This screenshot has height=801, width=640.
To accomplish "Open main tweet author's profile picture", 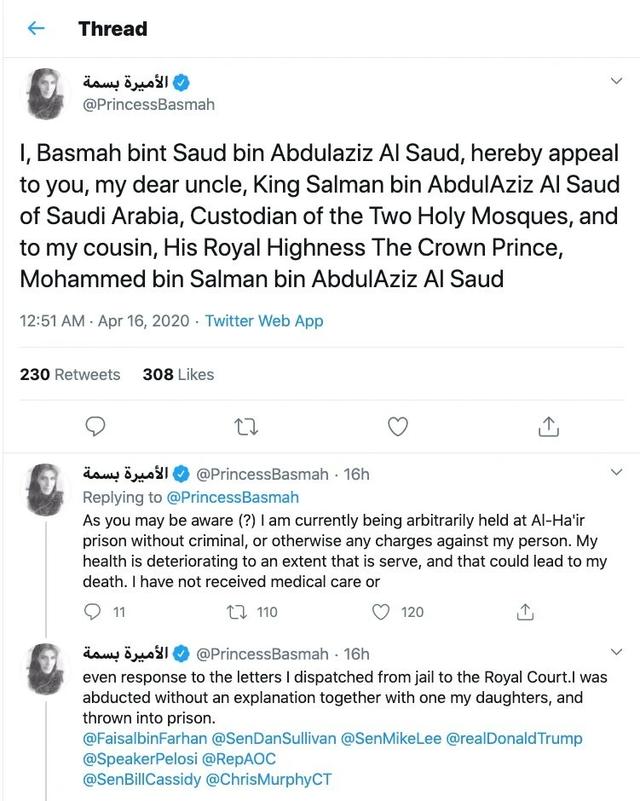I will pos(45,93).
